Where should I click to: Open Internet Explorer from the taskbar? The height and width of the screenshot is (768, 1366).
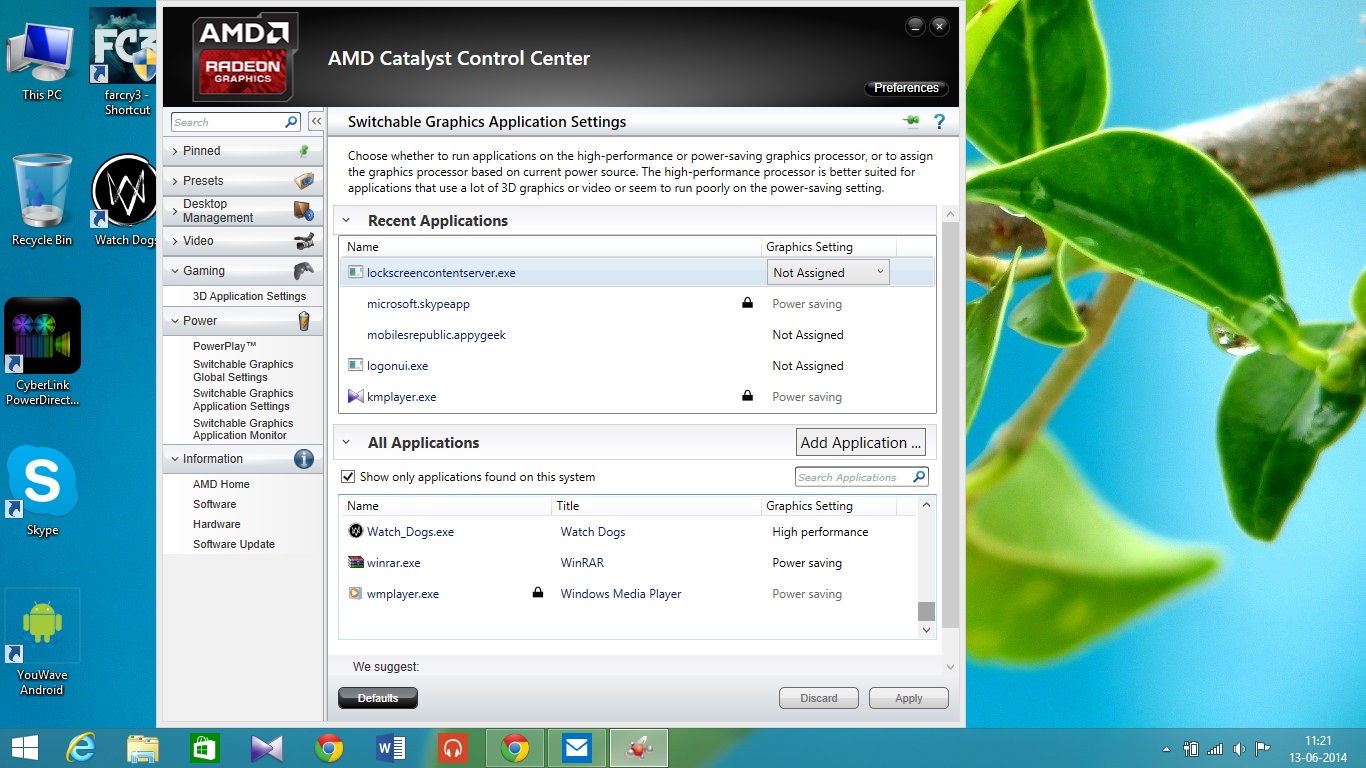point(80,748)
